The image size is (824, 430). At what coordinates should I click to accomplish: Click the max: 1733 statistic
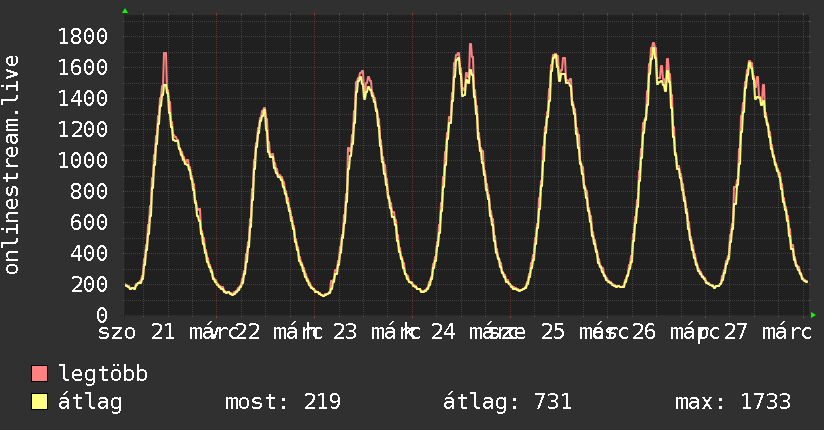point(733,402)
